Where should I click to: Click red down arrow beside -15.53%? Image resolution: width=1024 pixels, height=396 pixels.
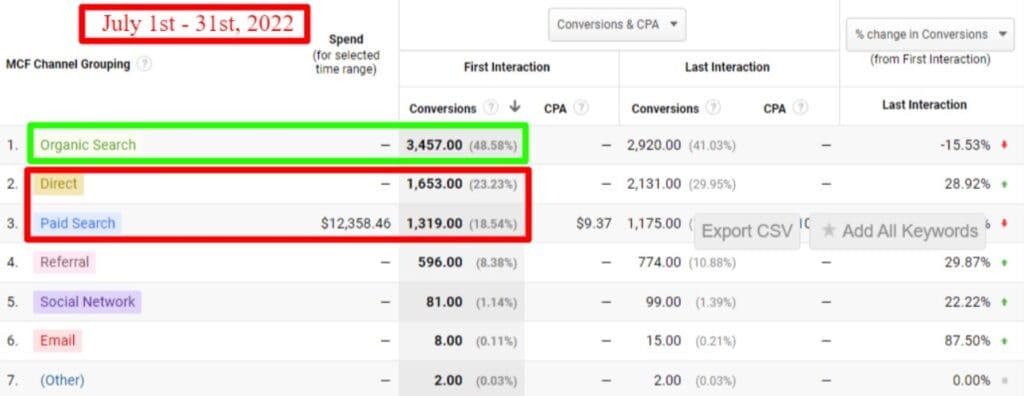click(x=1004, y=145)
